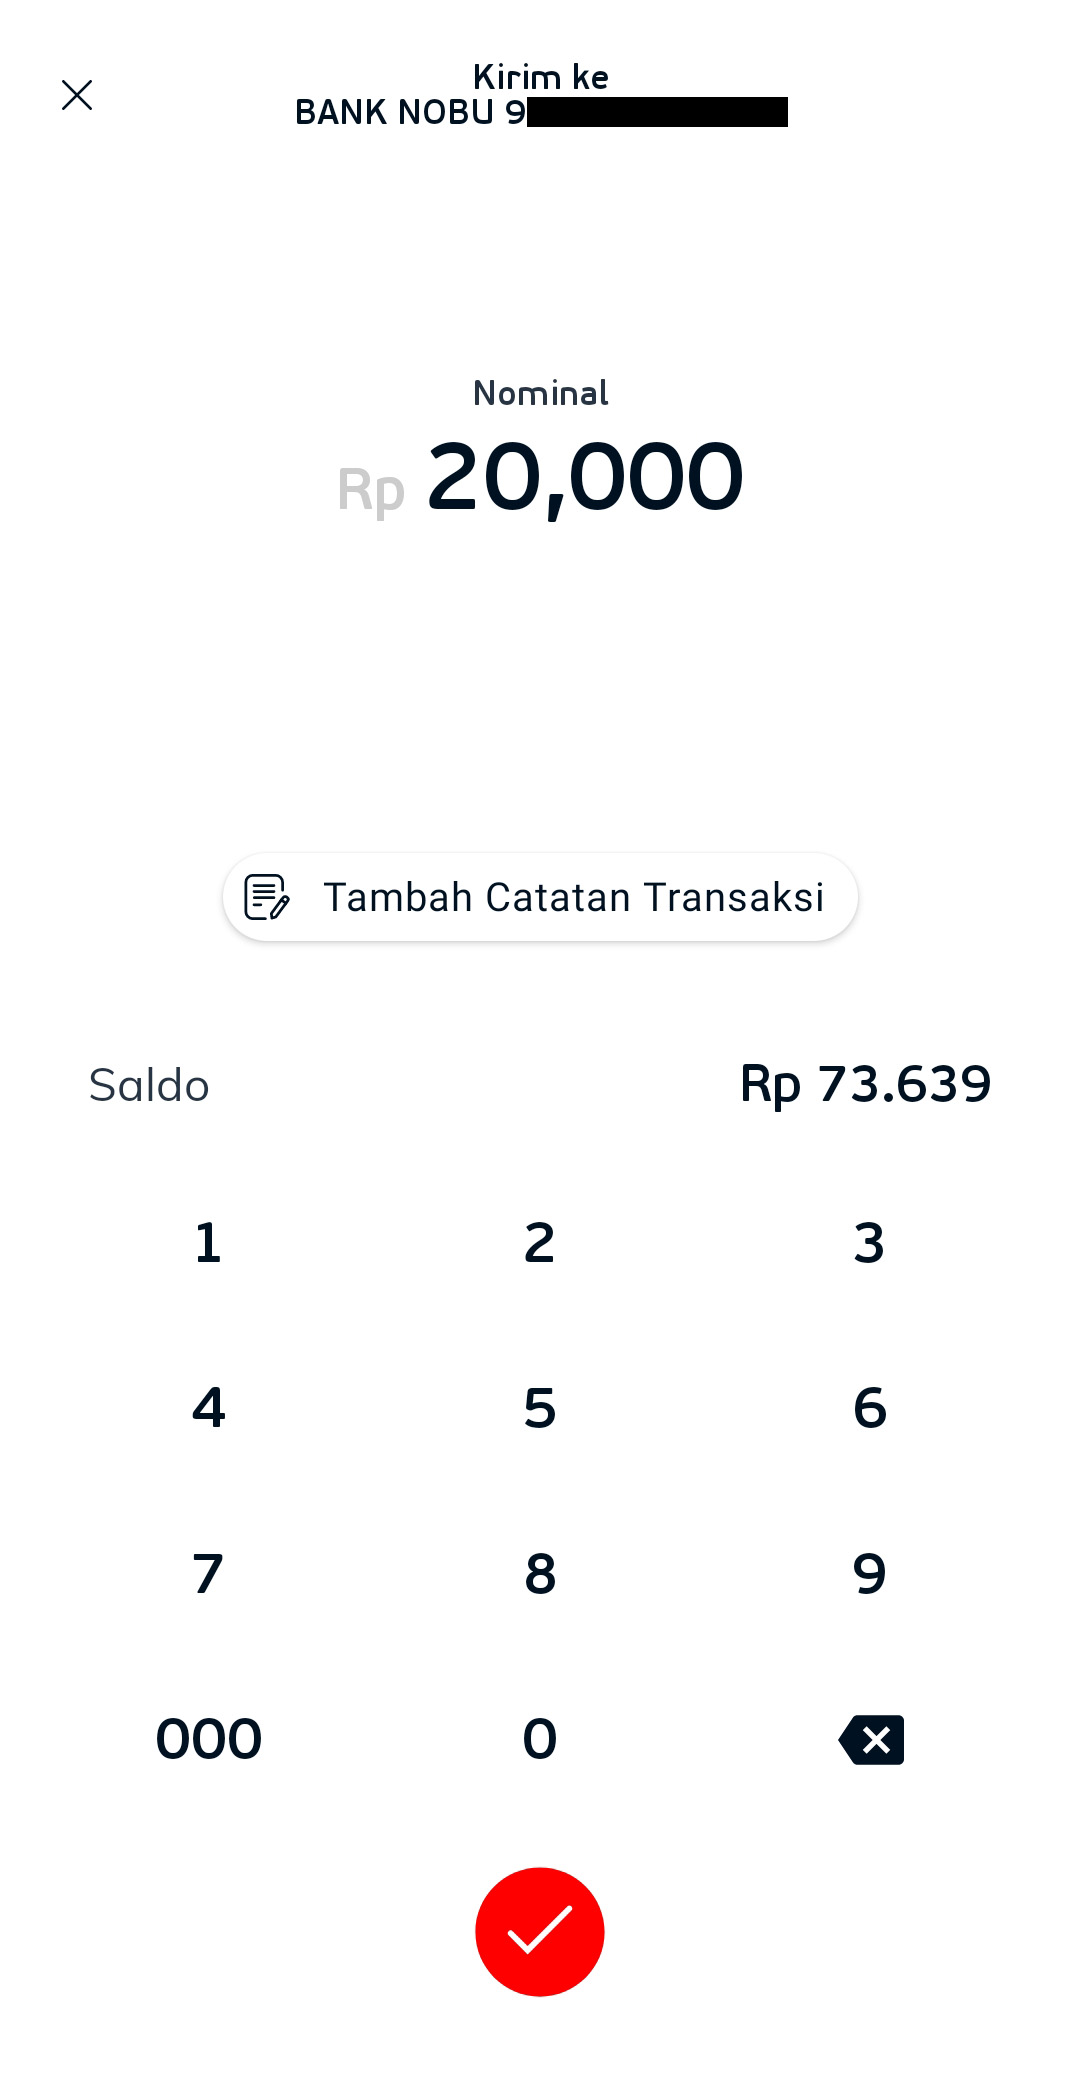Add a transaction note (Tambah Catatan Transaksi)
Image resolution: width=1080 pixels, height=2080 pixels.
[x=573, y=897]
